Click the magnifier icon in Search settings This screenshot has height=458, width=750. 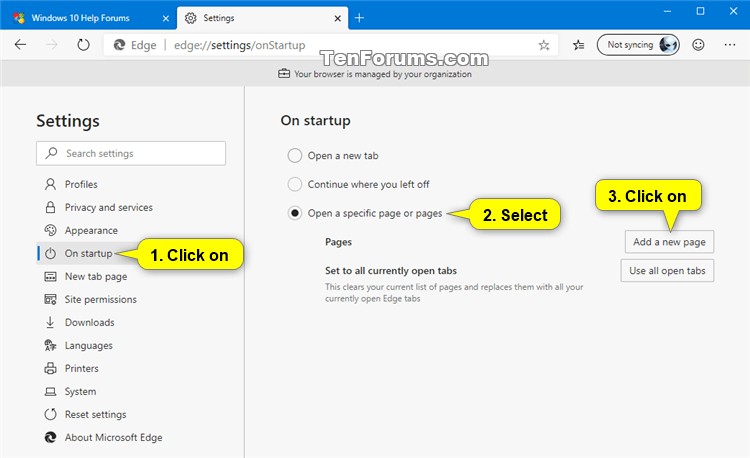pyautogui.click(x=51, y=153)
